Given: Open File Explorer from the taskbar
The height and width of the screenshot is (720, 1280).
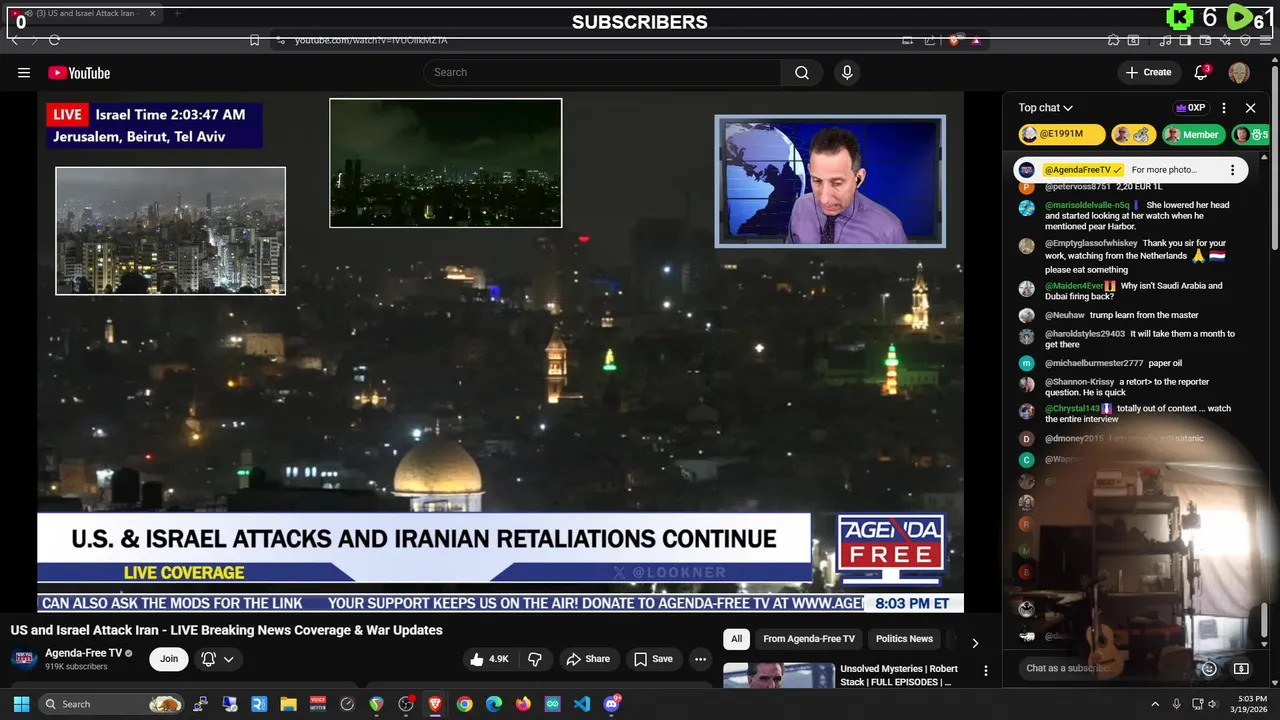Looking at the screenshot, I should [x=288, y=704].
